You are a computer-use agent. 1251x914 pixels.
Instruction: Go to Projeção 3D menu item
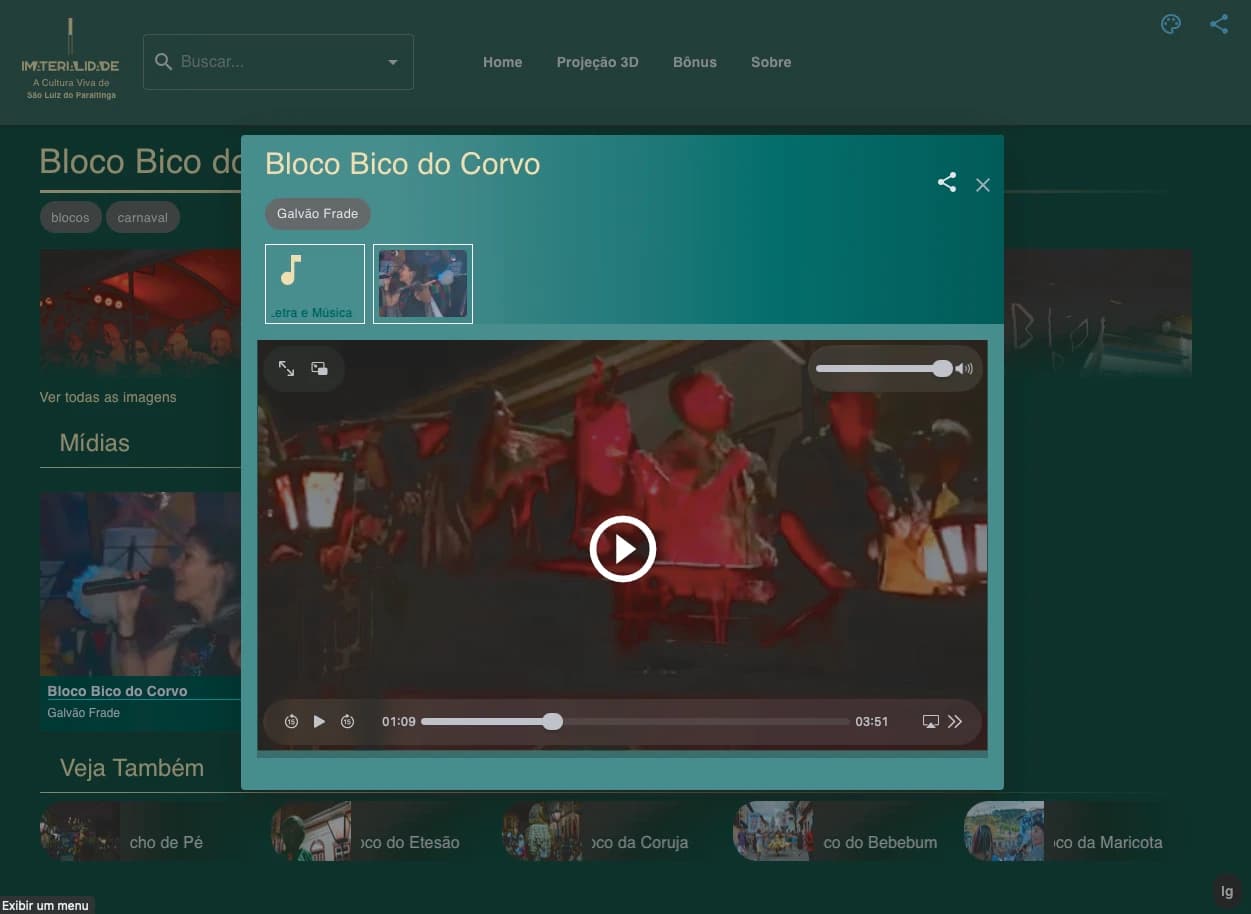[597, 62]
